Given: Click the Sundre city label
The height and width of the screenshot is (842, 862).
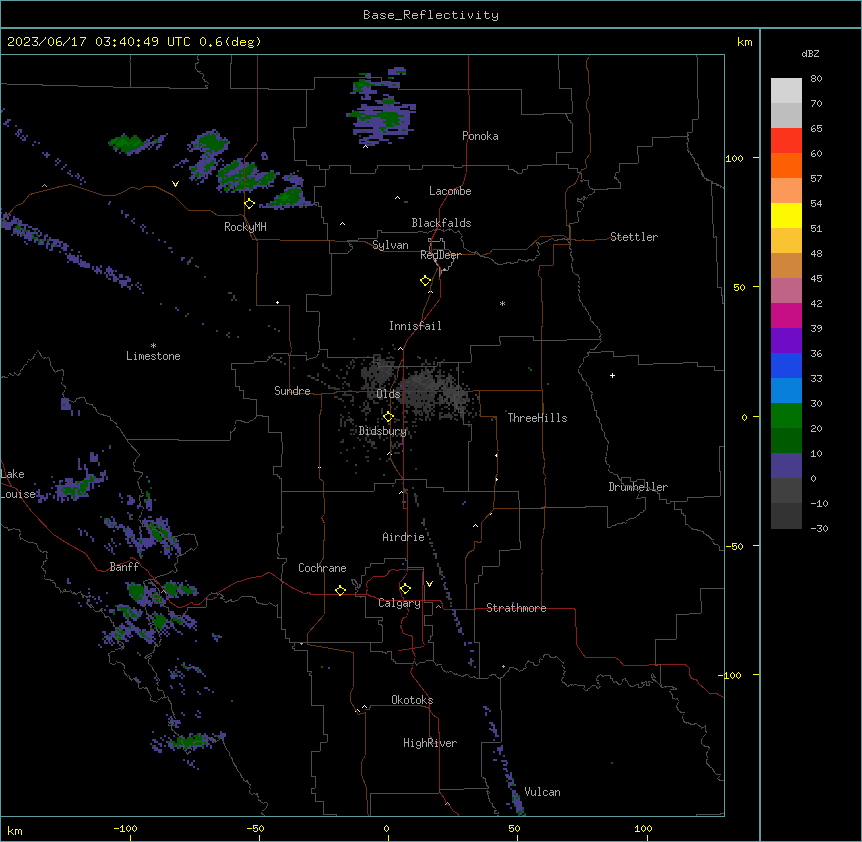Looking at the screenshot, I should [x=292, y=391].
